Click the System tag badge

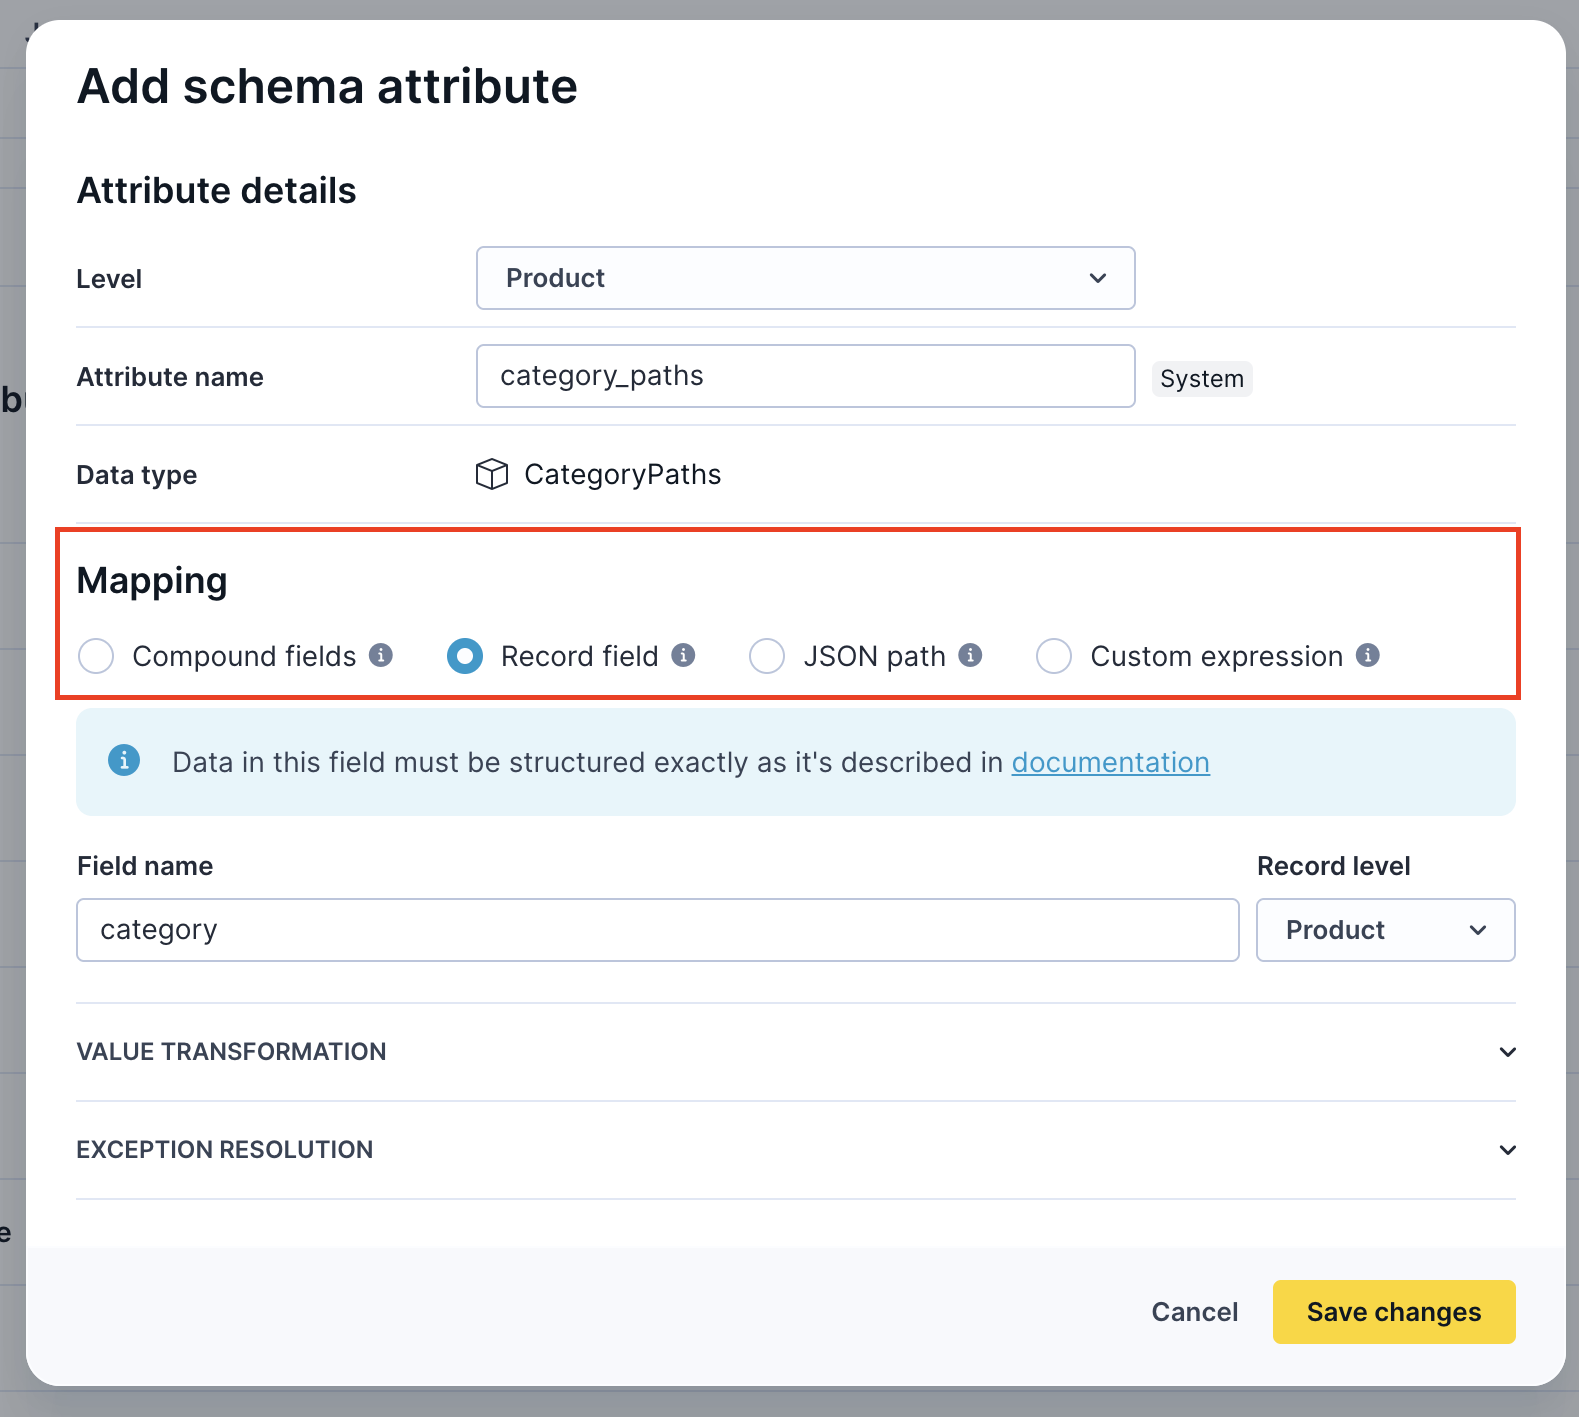1201,379
